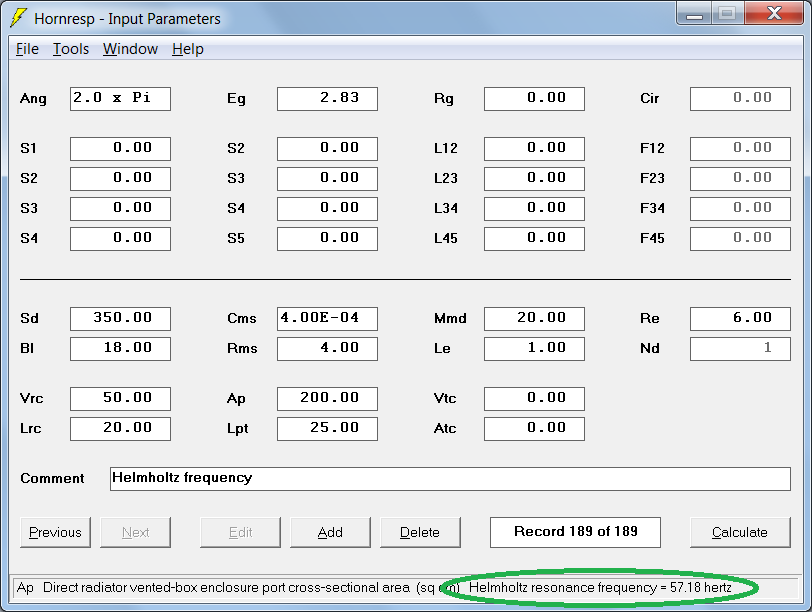Click the F34 input field
812x612 pixels.
coord(740,209)
